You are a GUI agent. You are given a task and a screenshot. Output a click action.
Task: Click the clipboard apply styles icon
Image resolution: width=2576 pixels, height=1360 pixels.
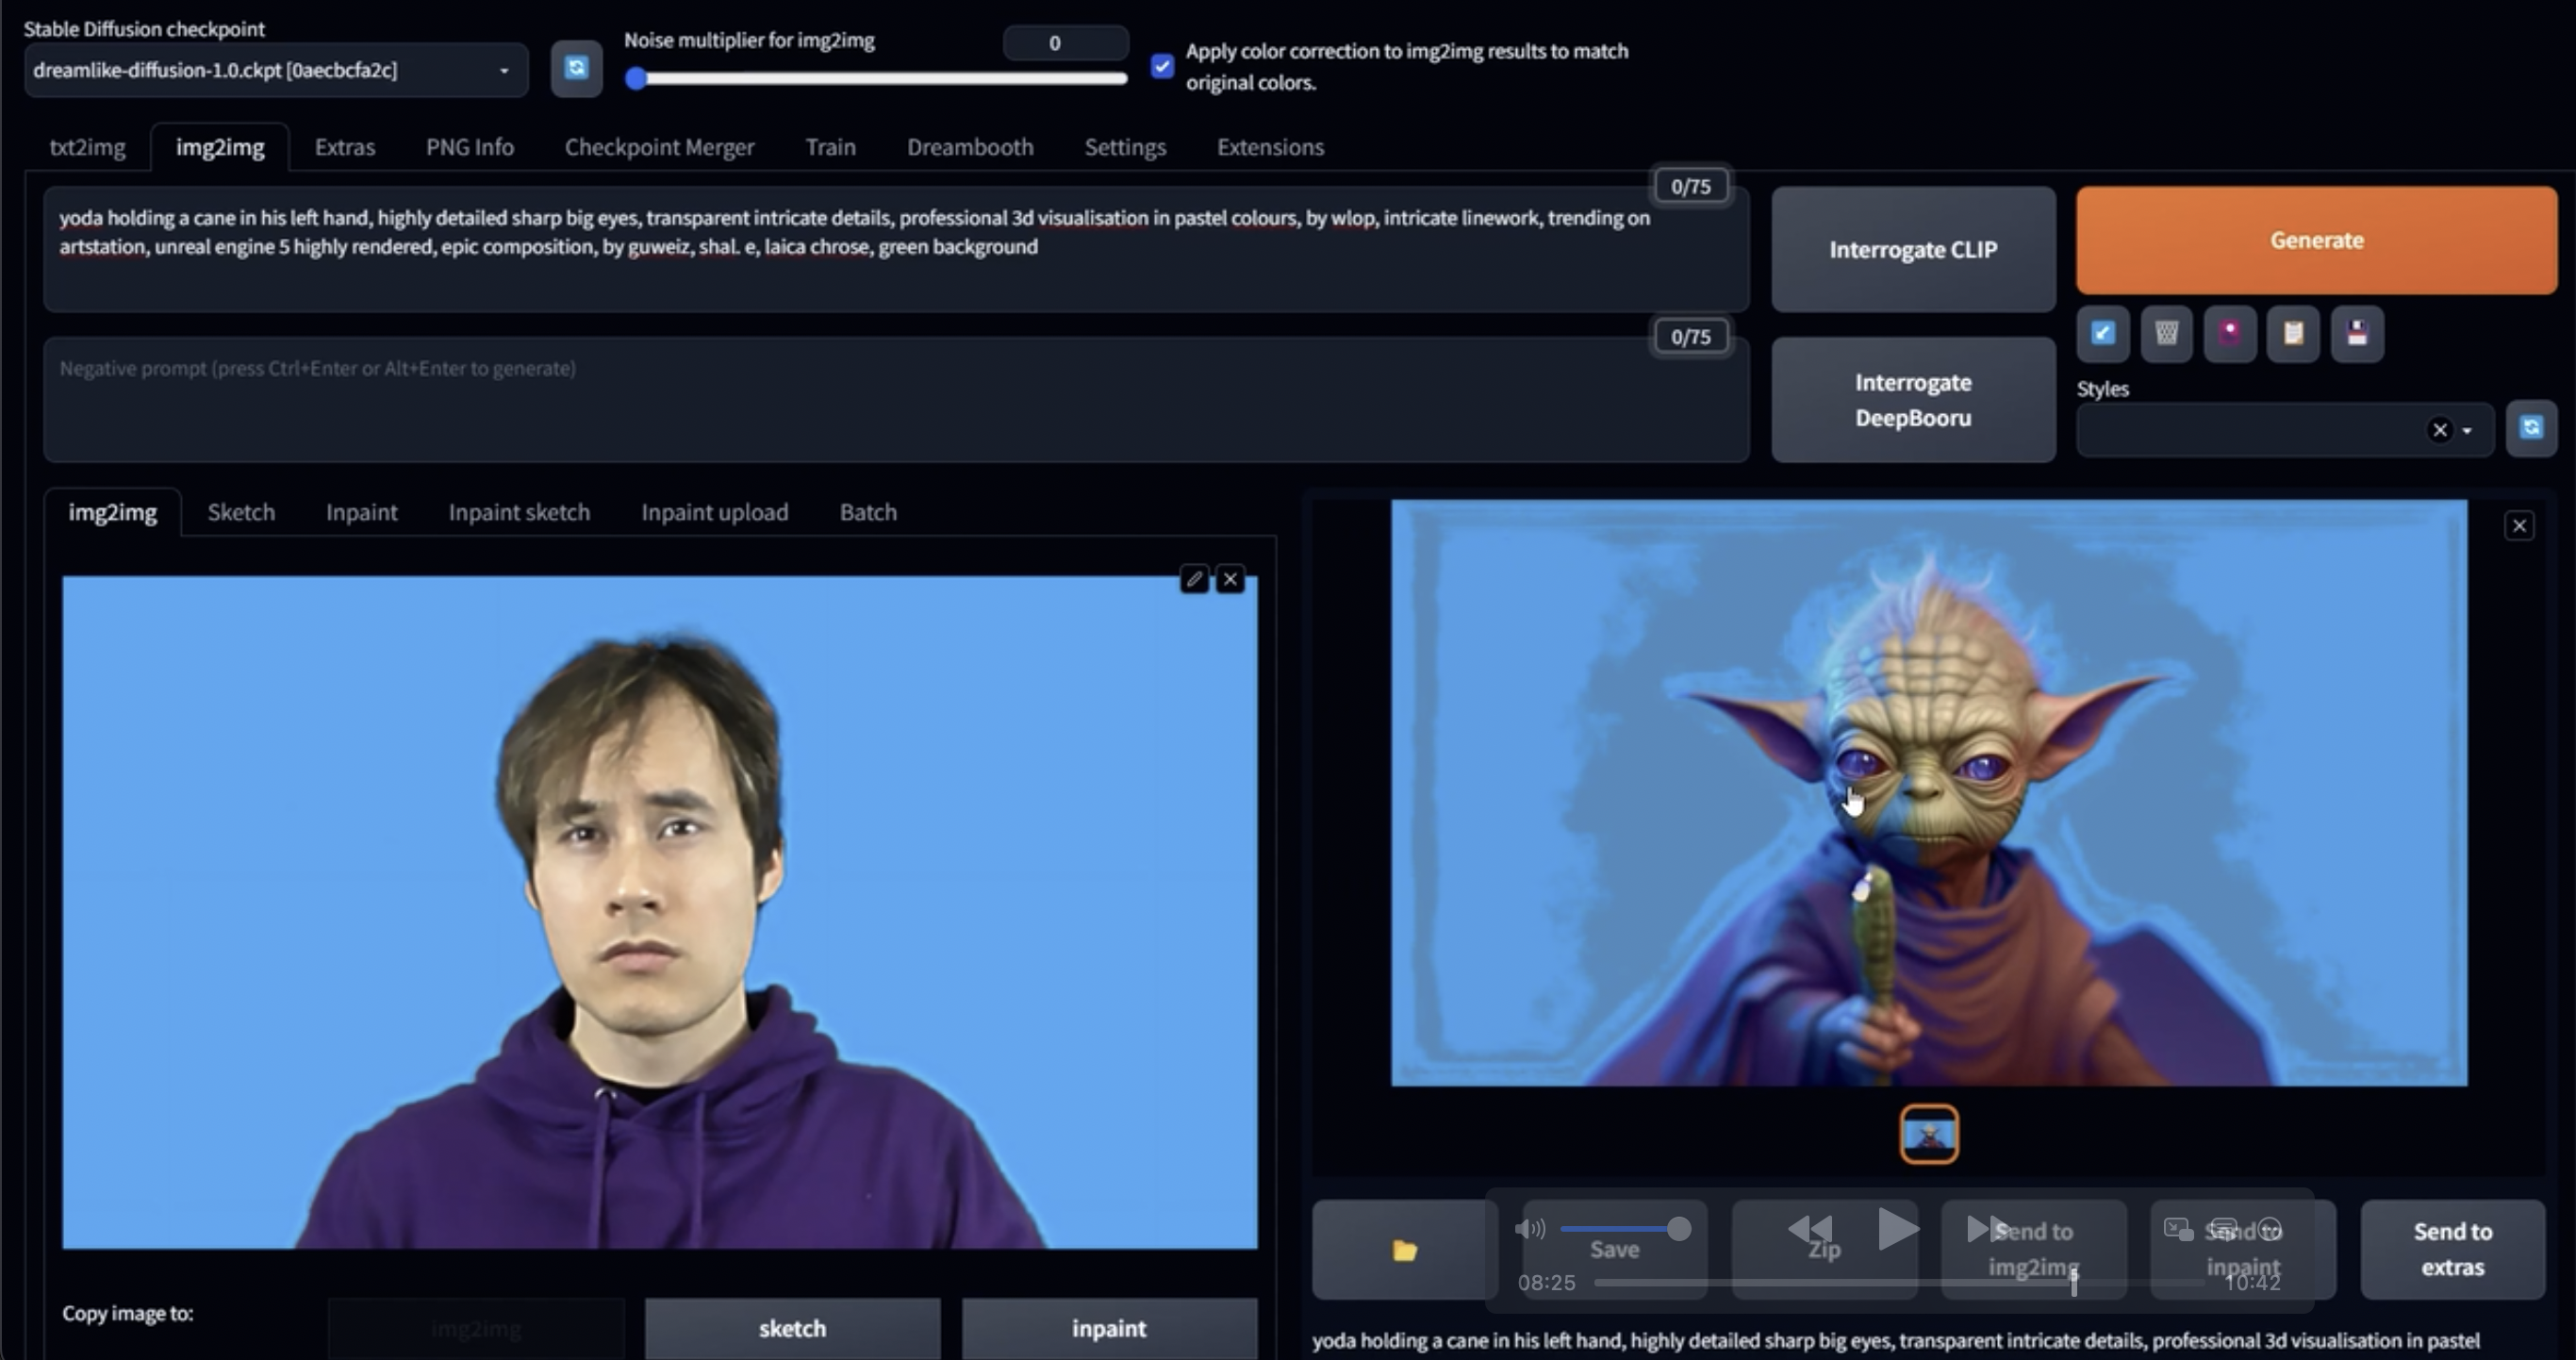pyautogui.click(x=2293, y=333)
